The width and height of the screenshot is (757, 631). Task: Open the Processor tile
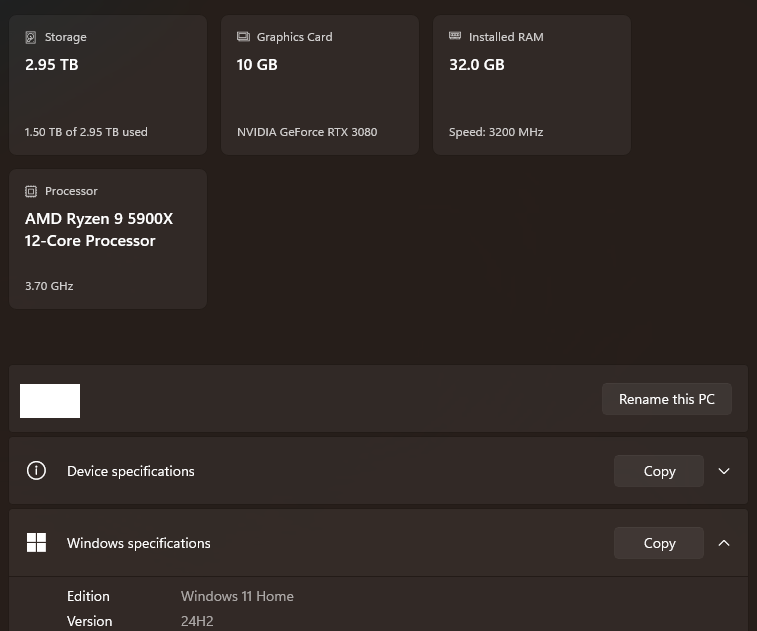click(108, 239)
